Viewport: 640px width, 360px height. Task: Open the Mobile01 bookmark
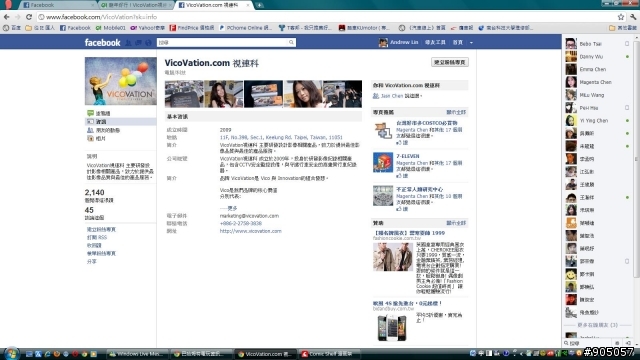coord(111,28)
